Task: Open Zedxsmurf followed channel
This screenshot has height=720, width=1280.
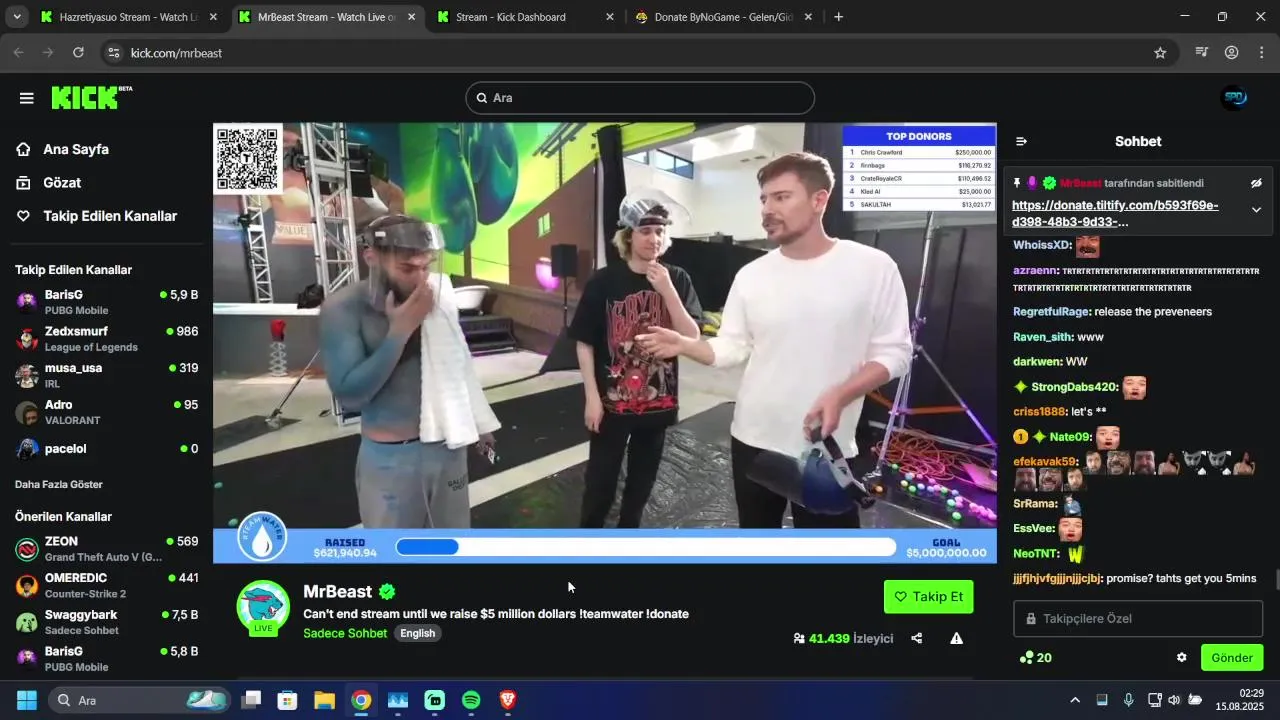Action: point(107,338)
